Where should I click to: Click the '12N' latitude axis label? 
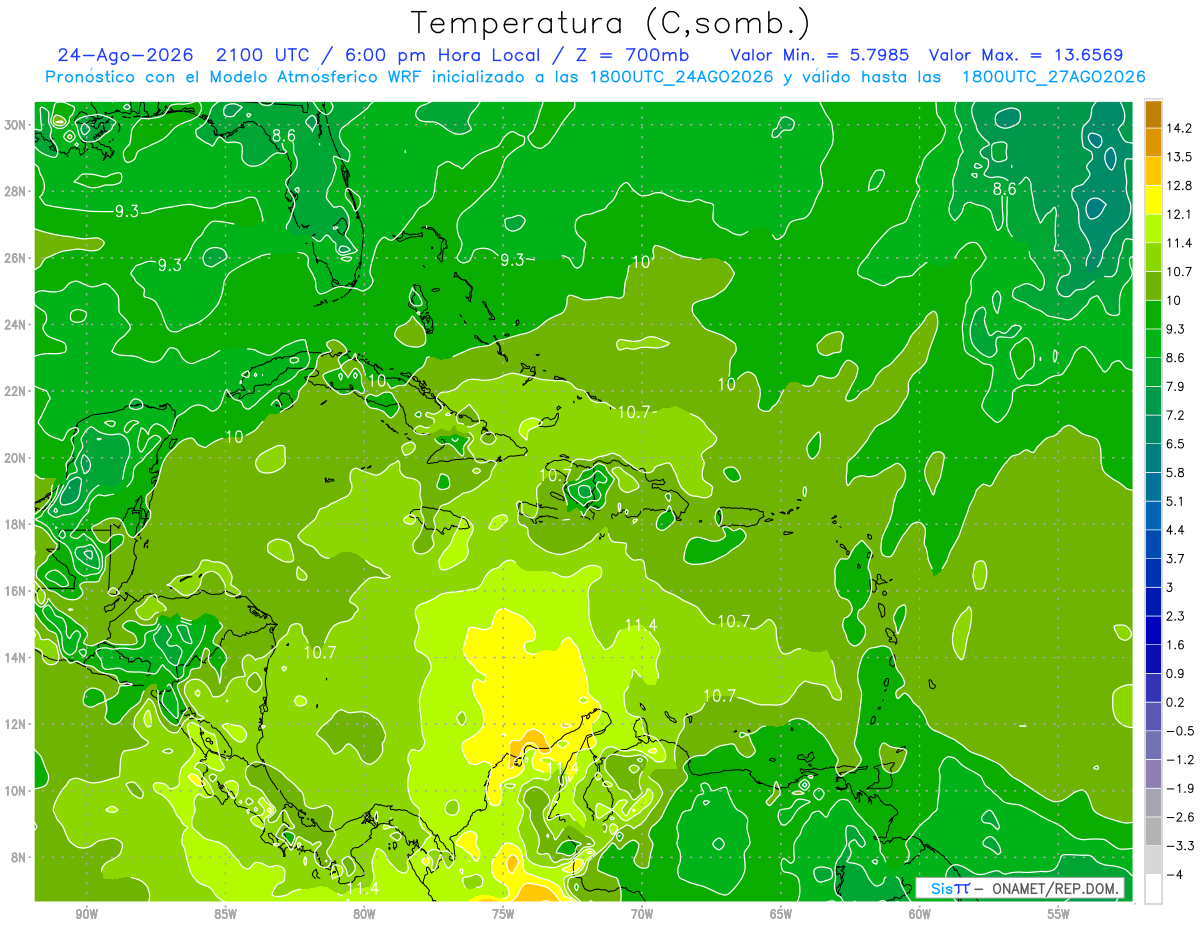click(x=17, y=724)
